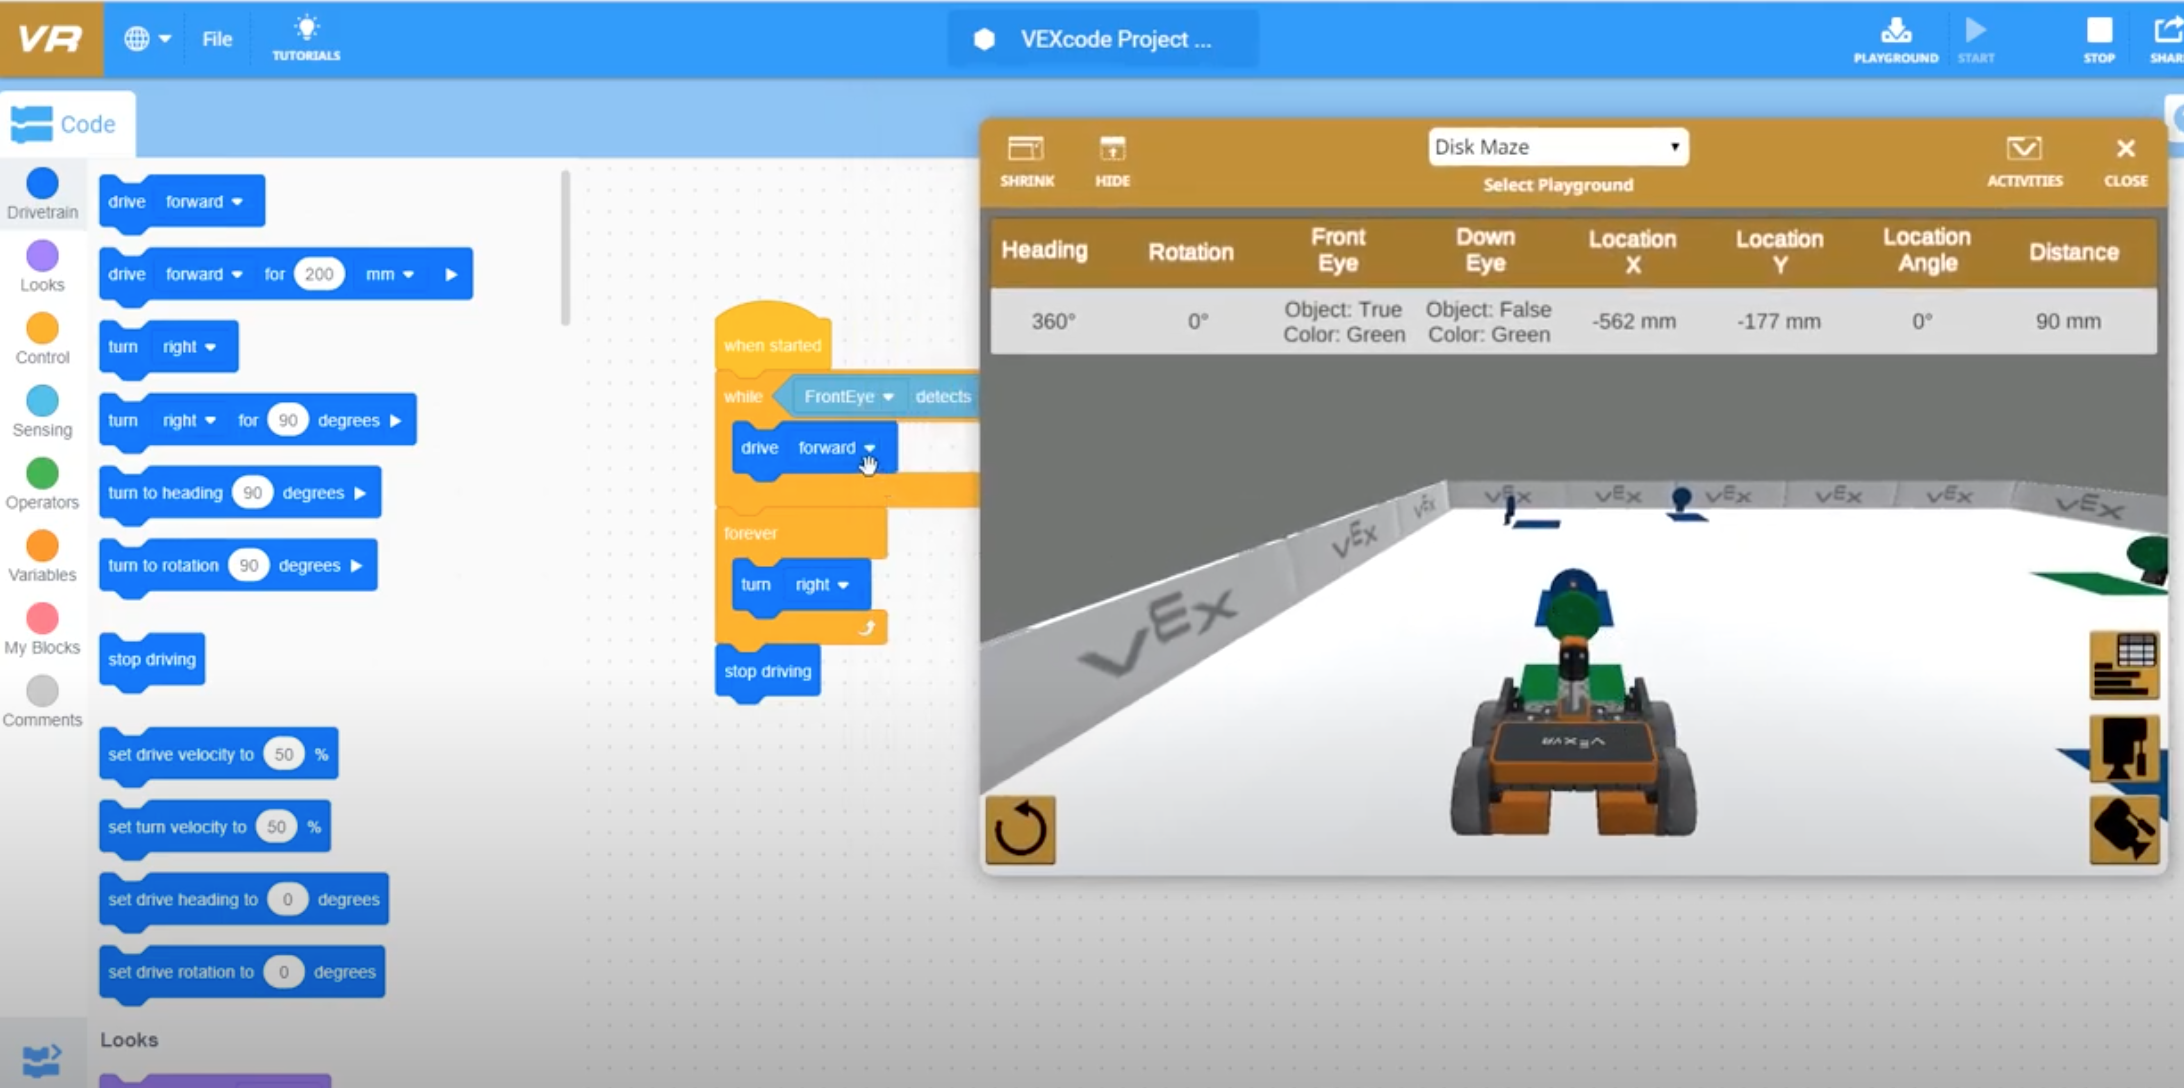
Task: Hide the playground dashboard
Action: (1112, 161)
